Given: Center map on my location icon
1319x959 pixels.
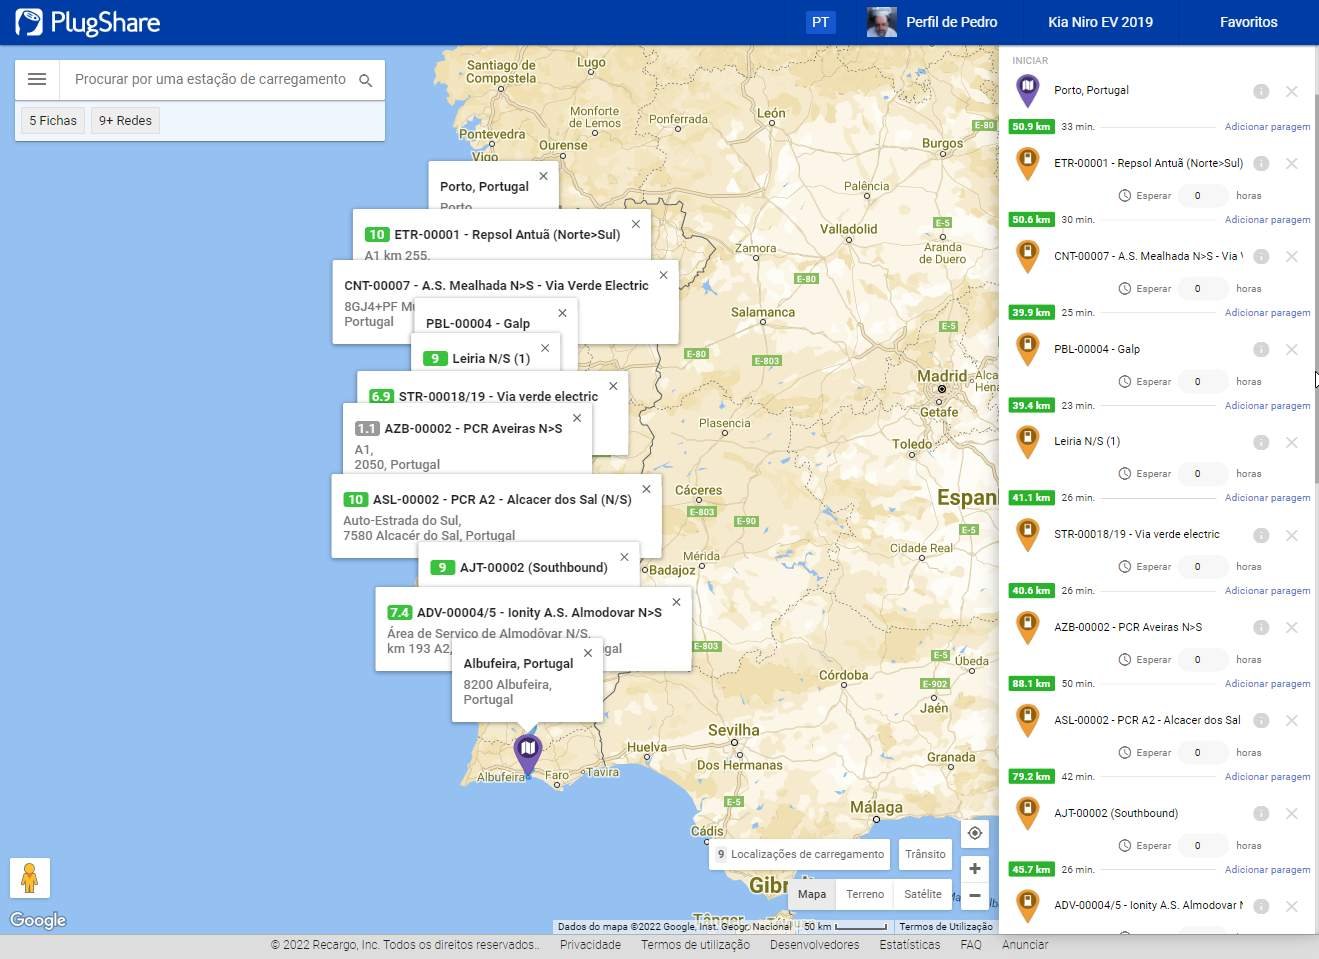Looking at the screenshot, I should pyautogui.click(x=975, y=833).
